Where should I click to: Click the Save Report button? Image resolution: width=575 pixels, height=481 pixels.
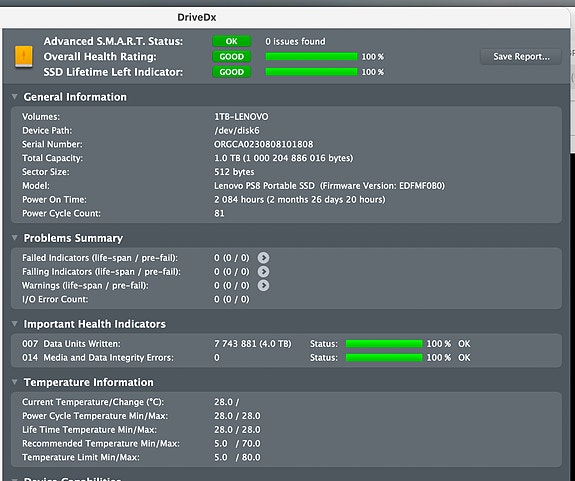521,57
